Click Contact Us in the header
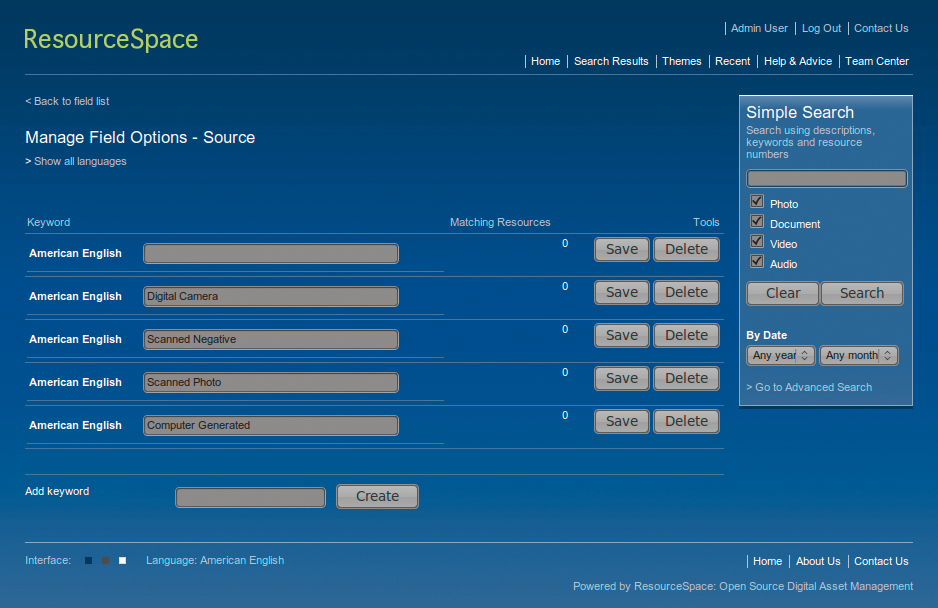Image resolution: width=938 pixels, height=608 pixels. click(881, 28)
